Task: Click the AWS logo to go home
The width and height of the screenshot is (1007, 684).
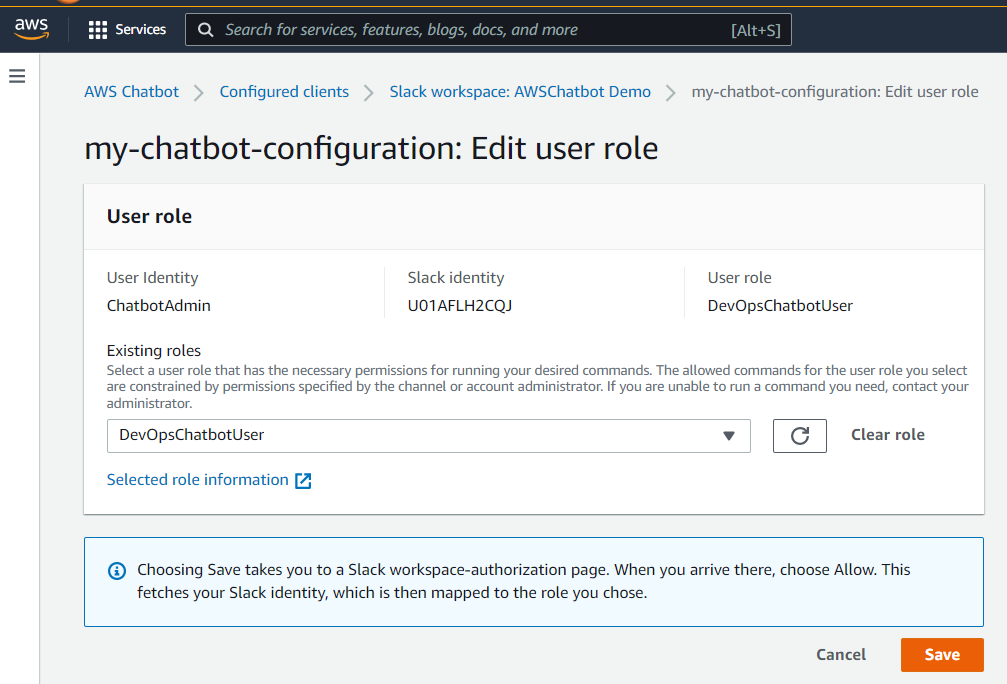Action: tap(31, 29)
